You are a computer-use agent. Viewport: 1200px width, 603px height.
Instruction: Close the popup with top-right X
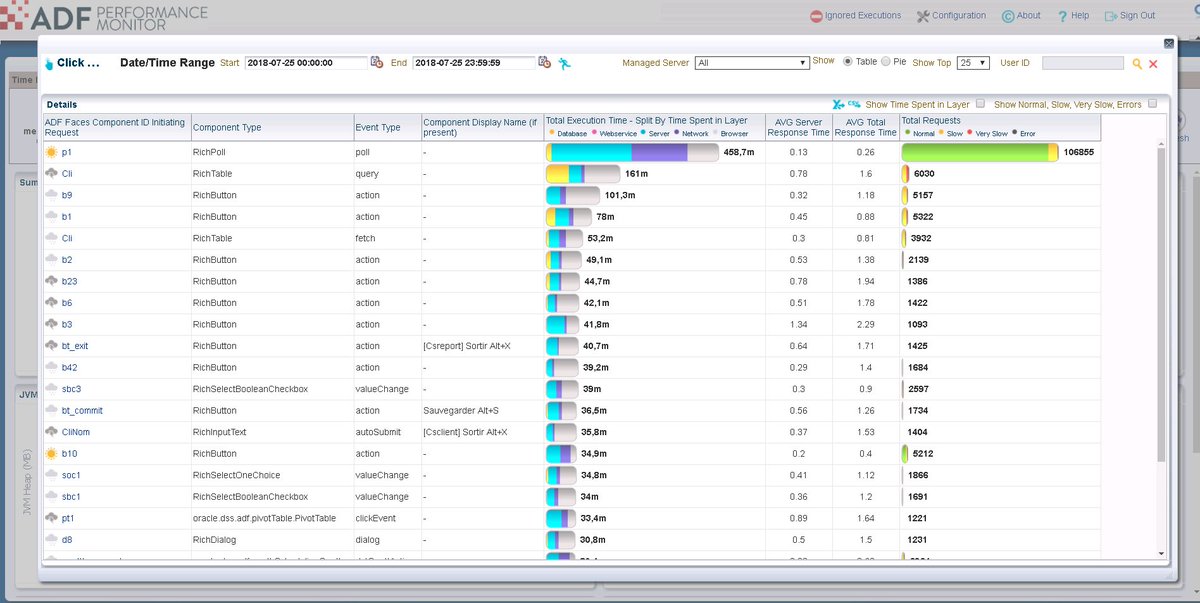point(1169,43)
